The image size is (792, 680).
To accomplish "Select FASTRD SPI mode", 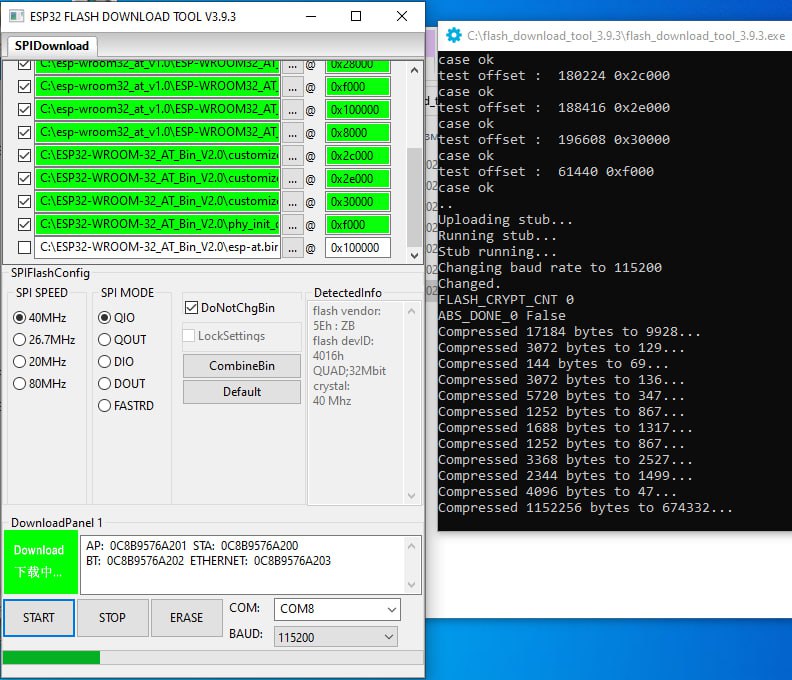I will pos(104,406).
